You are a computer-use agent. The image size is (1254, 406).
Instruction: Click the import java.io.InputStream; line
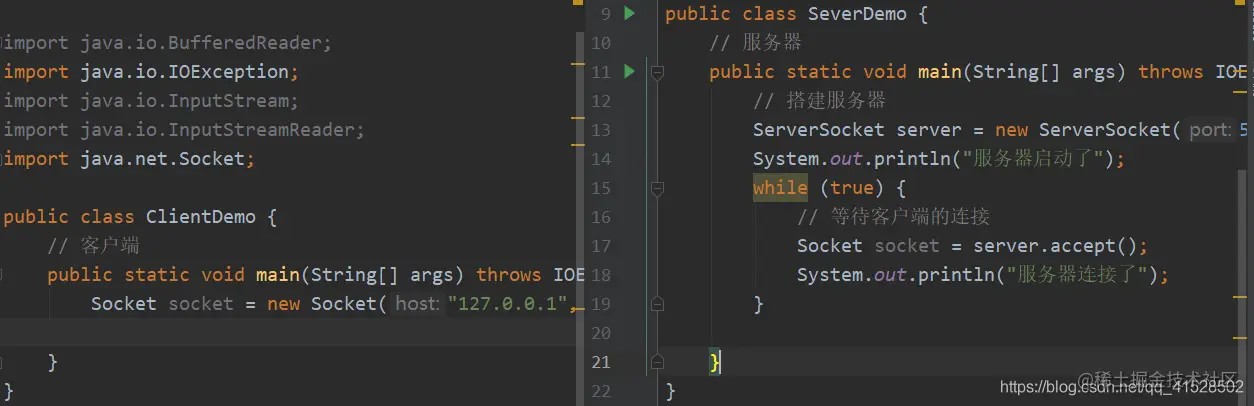point(151,101)
